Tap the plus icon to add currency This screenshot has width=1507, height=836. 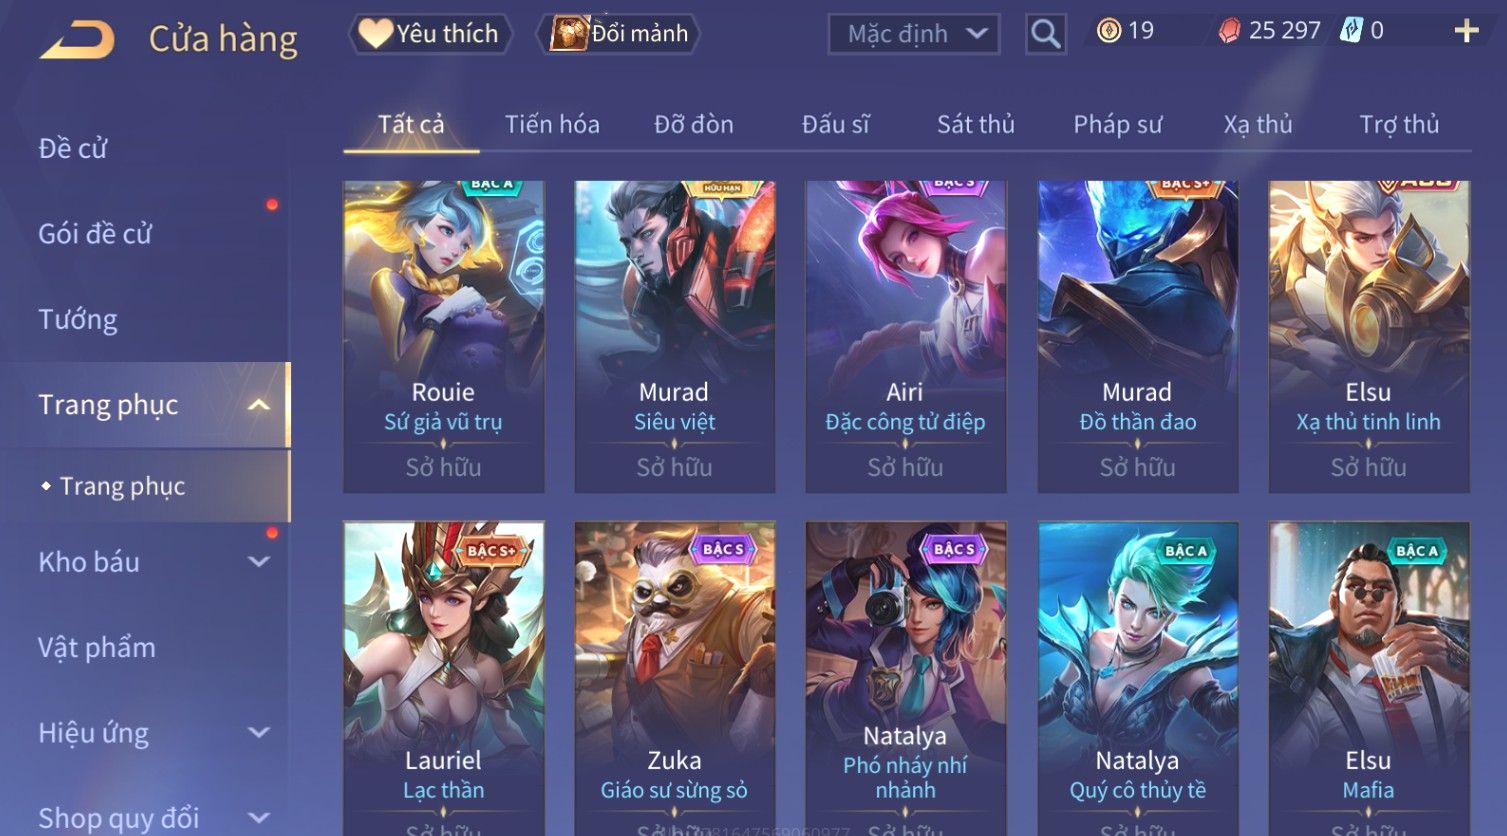(1466, 32)
